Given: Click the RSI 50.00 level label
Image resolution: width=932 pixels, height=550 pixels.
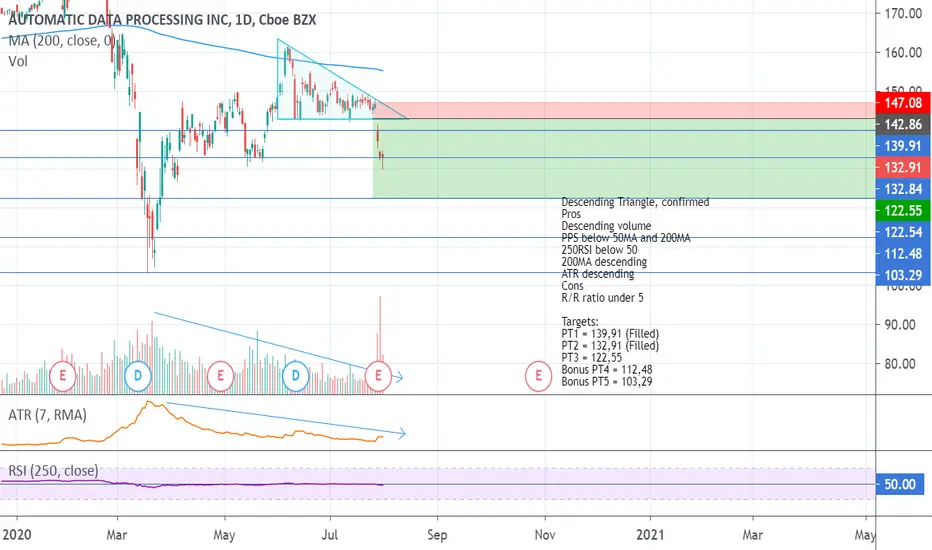Looking at the screenshot, I should tap(900, 484).
